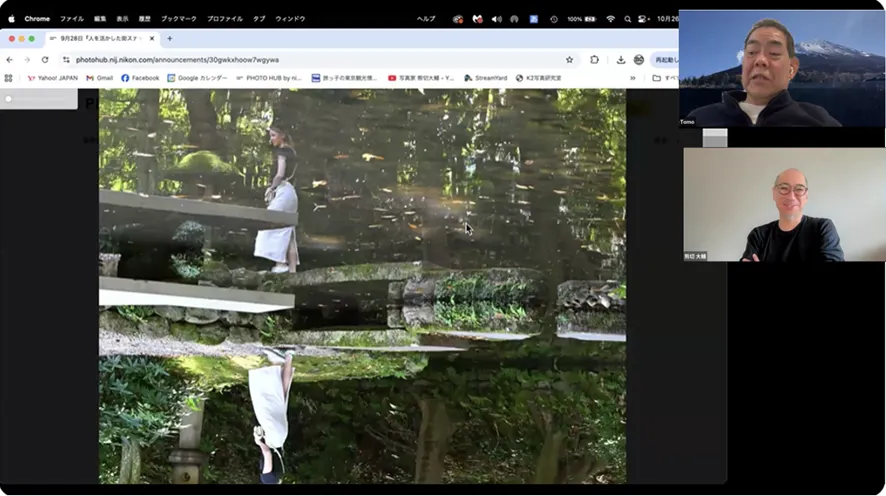Open the macOS Control Center menu
The width and height of the screenshot is (886, 496).
coord(642,18)
